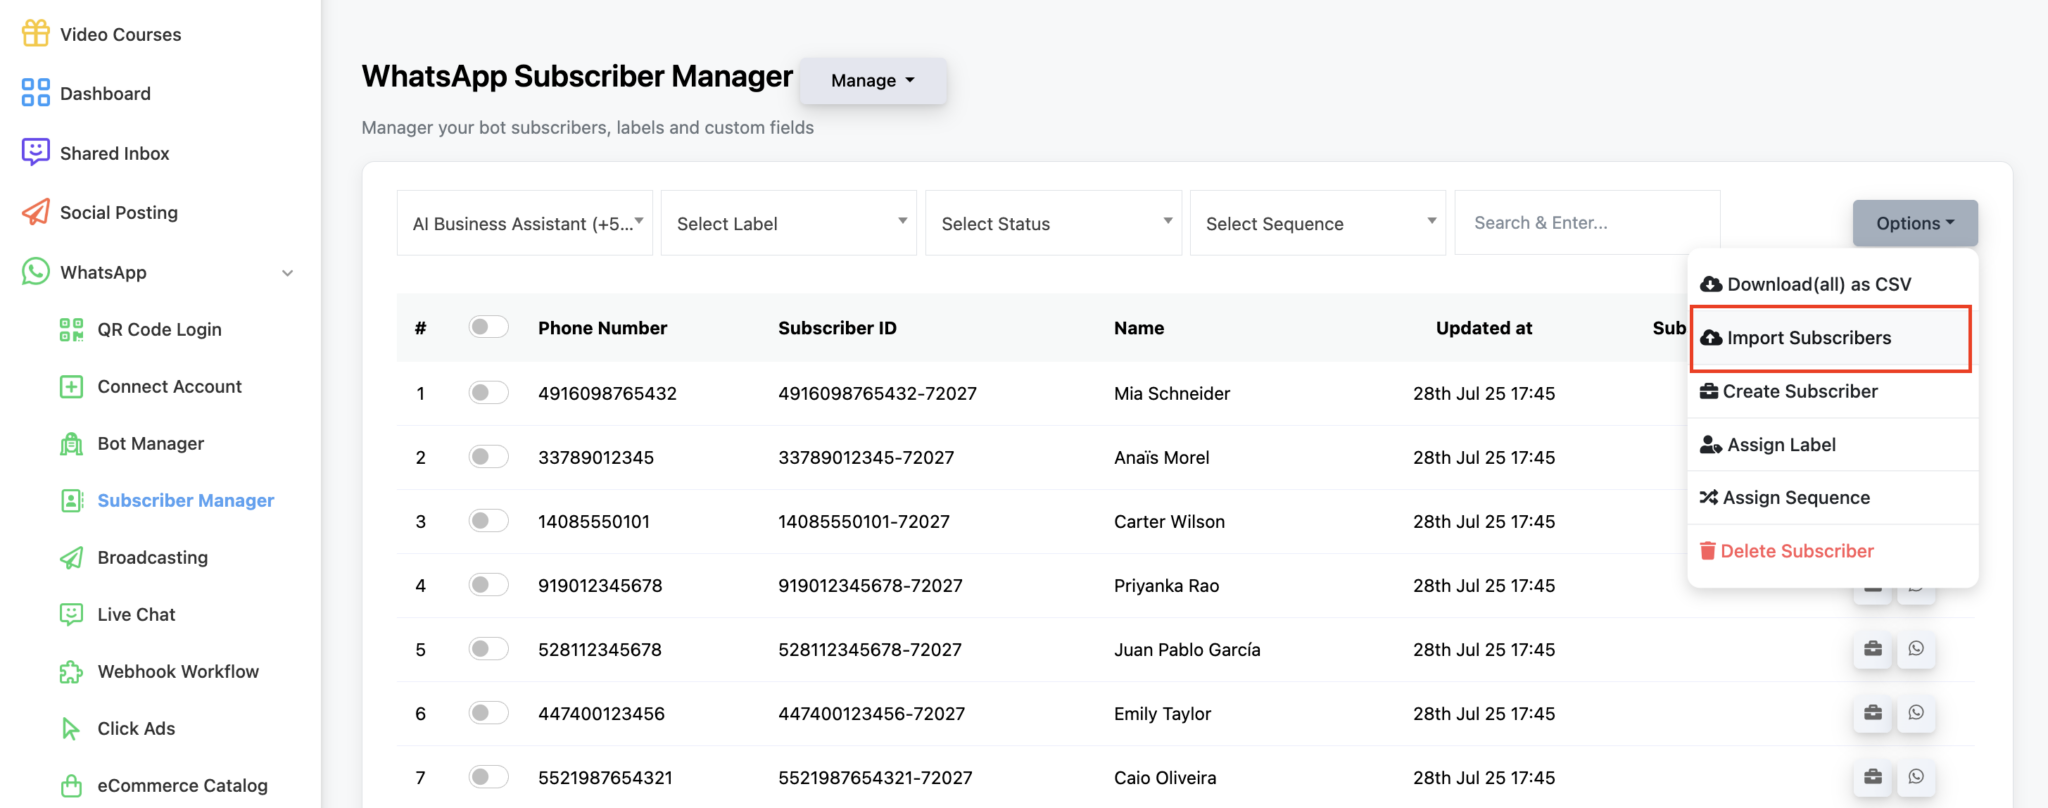Click the Subscriber ID column header
2048x808 pixels.
[837, 328]
